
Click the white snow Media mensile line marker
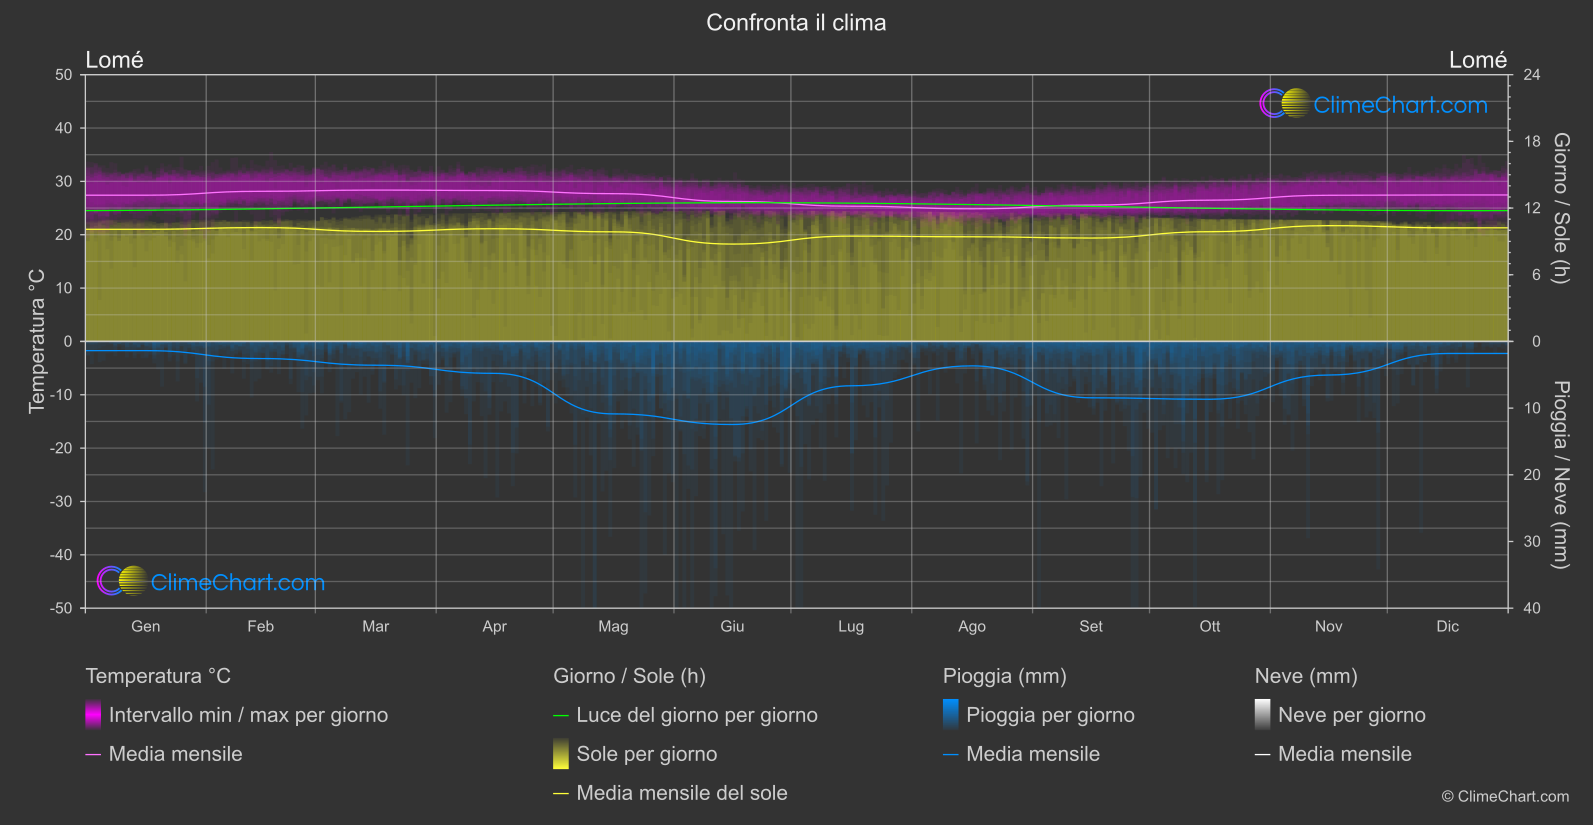click(1263, 755)
